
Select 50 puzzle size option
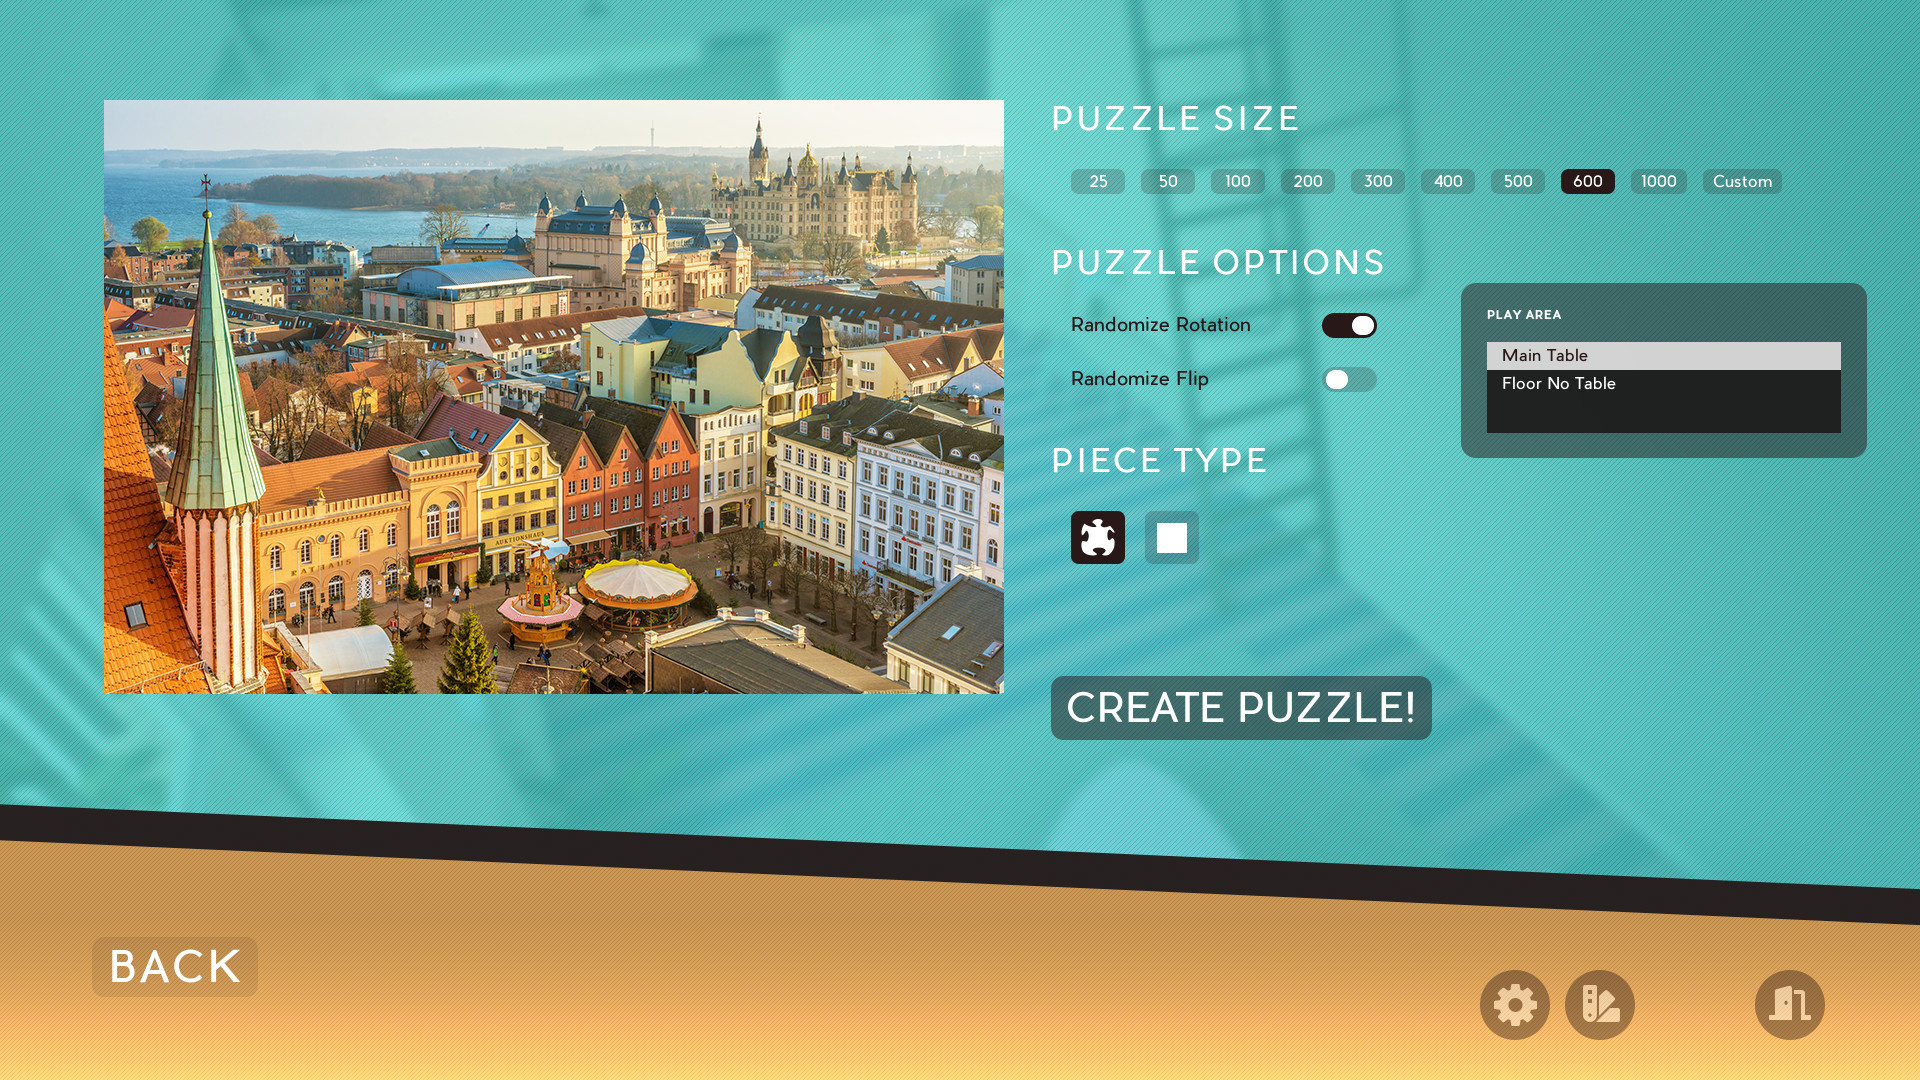pos(1167,181)
